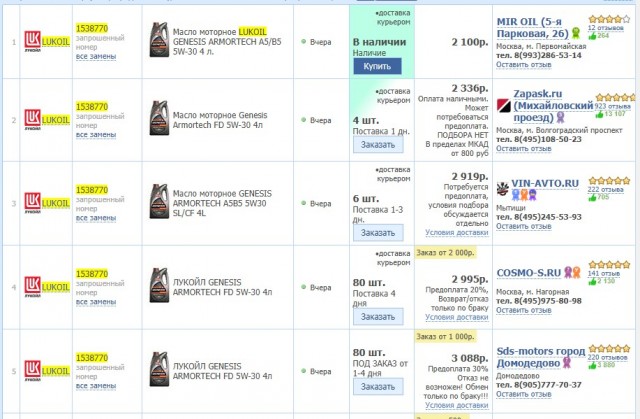
Task: Click the Купить button for MIR OIL offer
Action: (377, 66)
